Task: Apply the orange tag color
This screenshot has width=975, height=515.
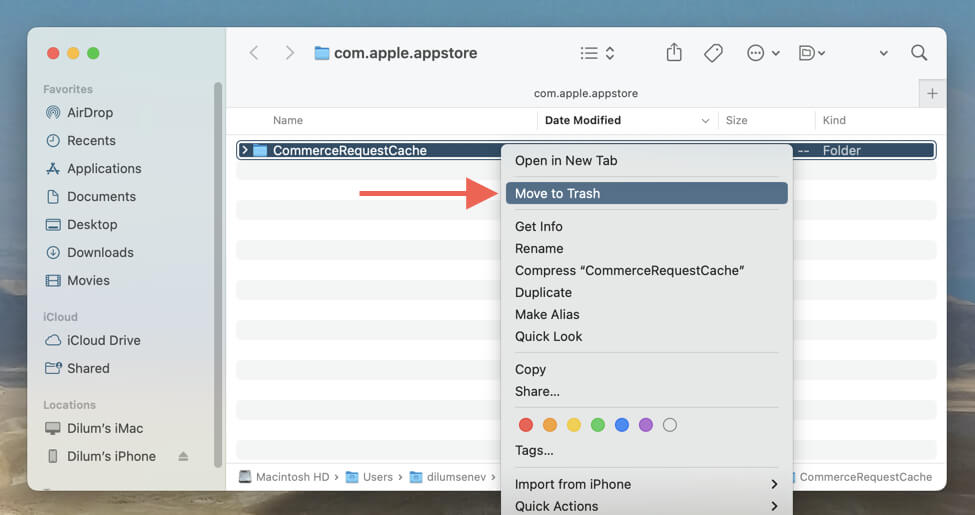Action: [x=550, y=425]
